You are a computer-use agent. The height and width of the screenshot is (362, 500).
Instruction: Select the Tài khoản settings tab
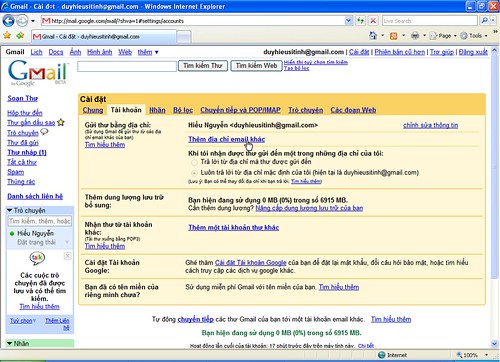point(126,110)
